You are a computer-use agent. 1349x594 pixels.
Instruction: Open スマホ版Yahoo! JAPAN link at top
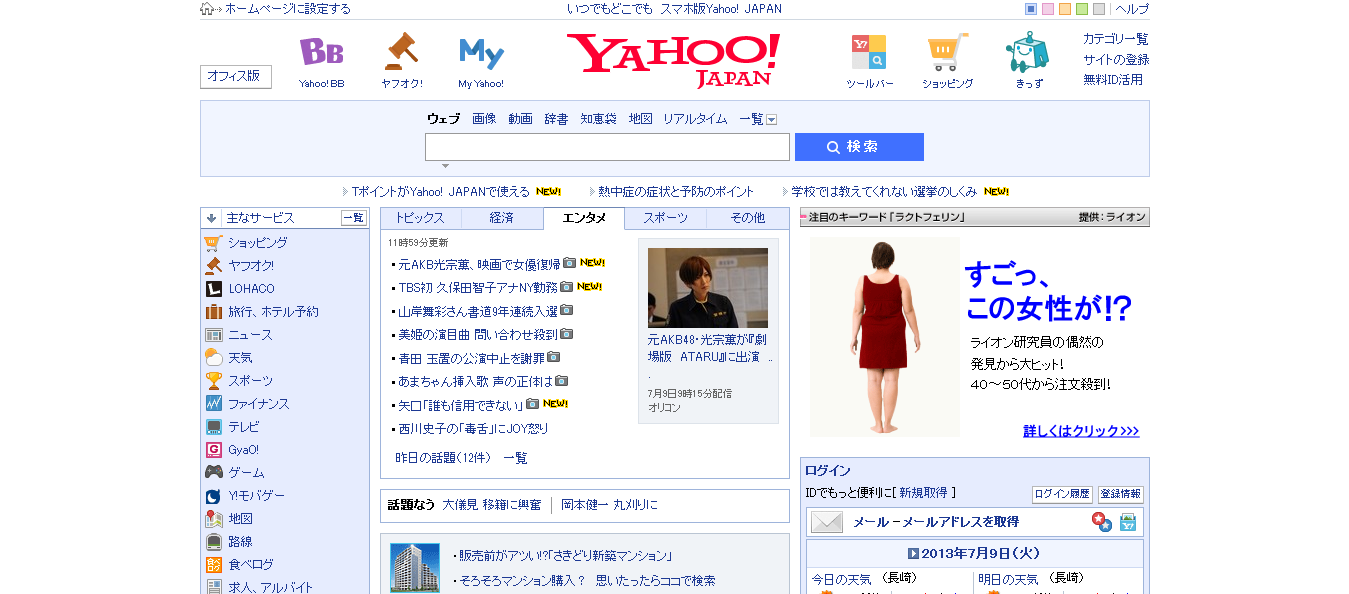721,9
